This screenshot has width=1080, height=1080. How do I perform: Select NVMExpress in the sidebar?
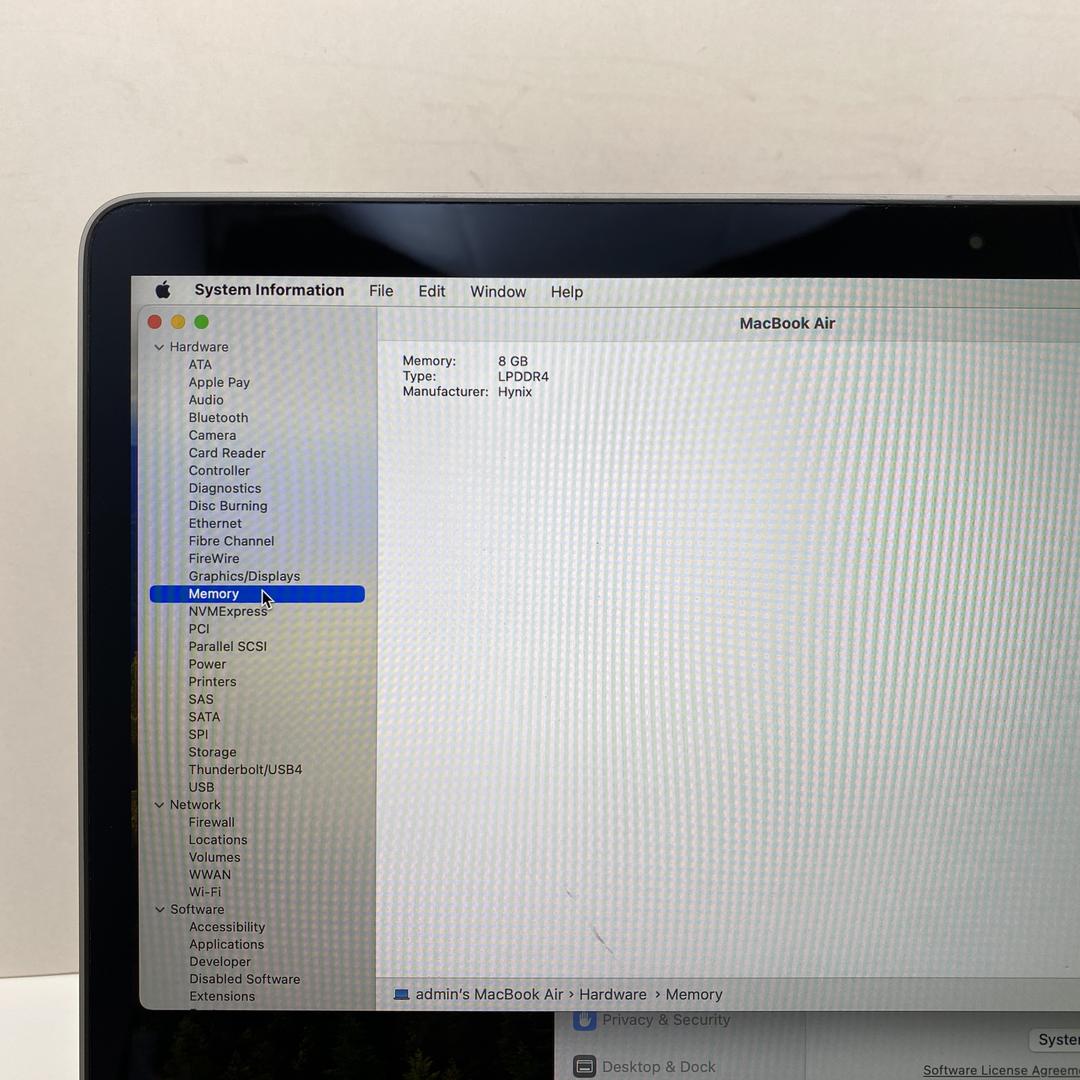[227, 612]
